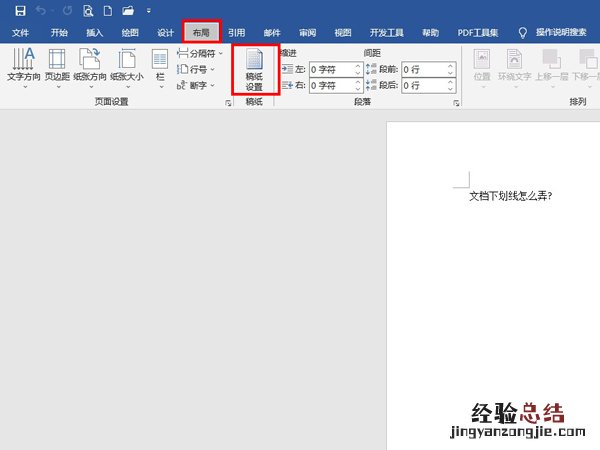
Task: Click the Save icon in quick access toolbar
Action: click(21, 11)
